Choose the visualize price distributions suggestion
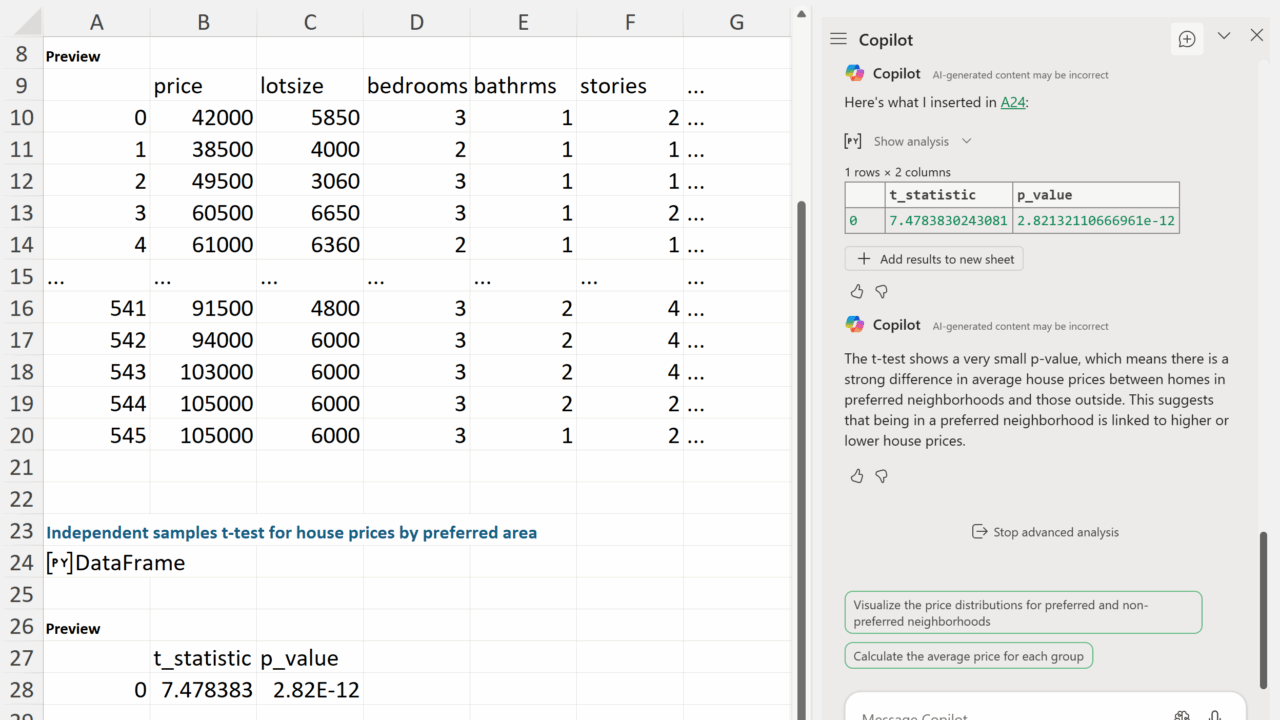The height and width of the screenshot is (720, 1280). click(1023, 612)
